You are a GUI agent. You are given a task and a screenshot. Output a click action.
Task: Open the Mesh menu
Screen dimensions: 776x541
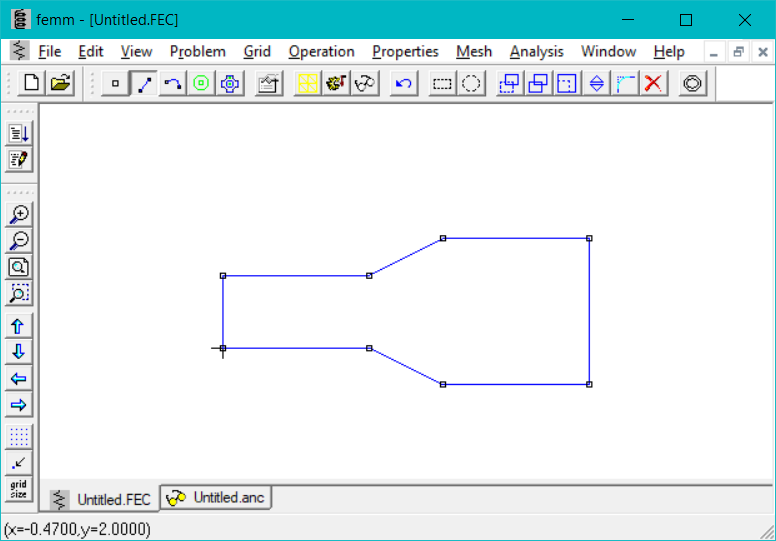pos(474,51)
